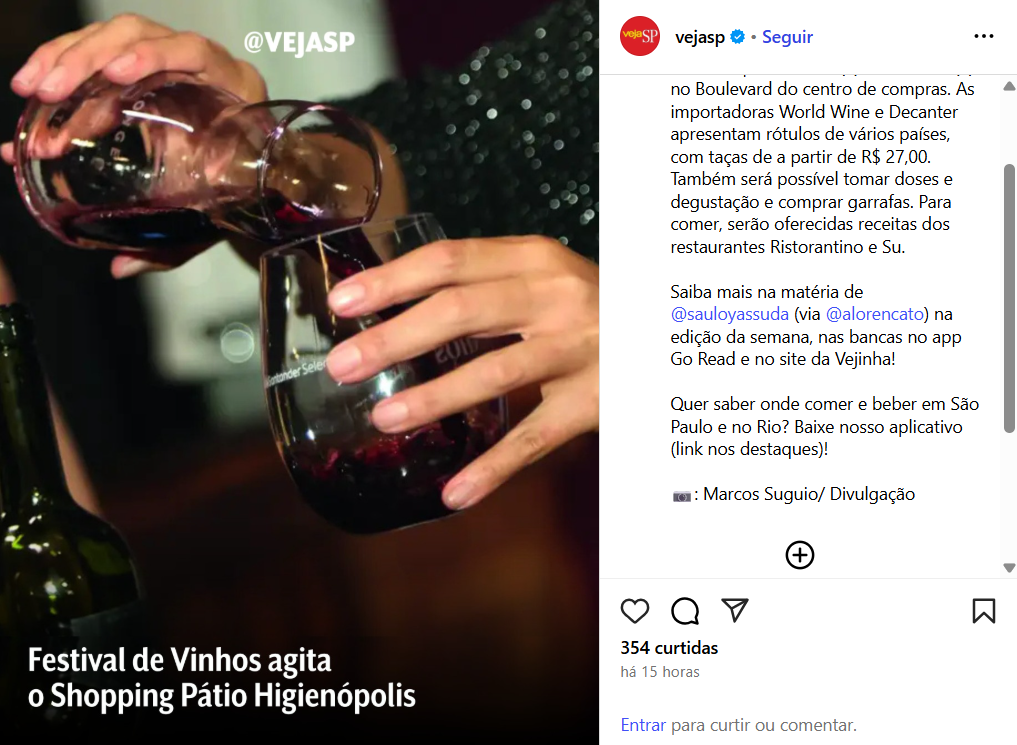The height and width of the screenshot is (745, 1017).
Task: Open the vejasp username link
Action: [700, 37]
